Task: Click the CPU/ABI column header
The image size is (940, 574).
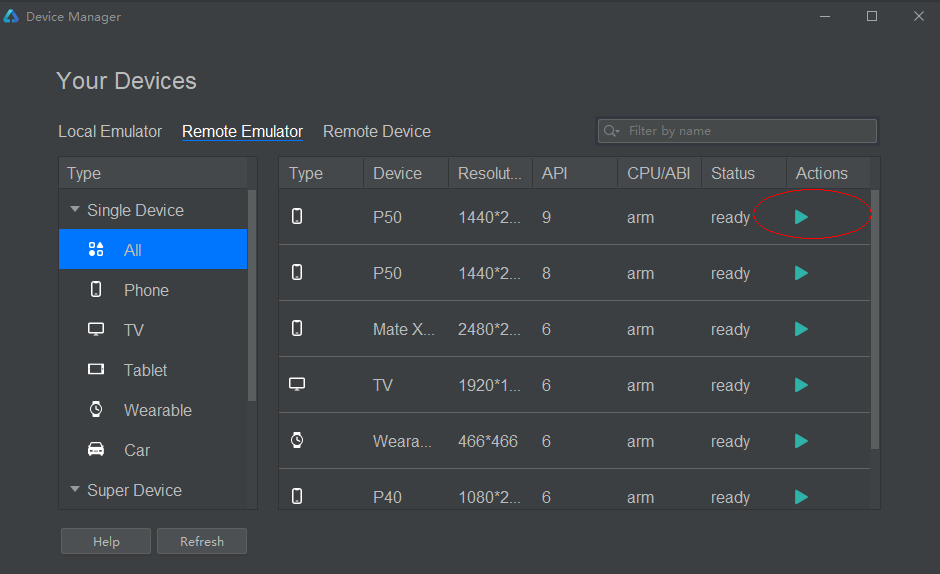Action: (659, 173)
